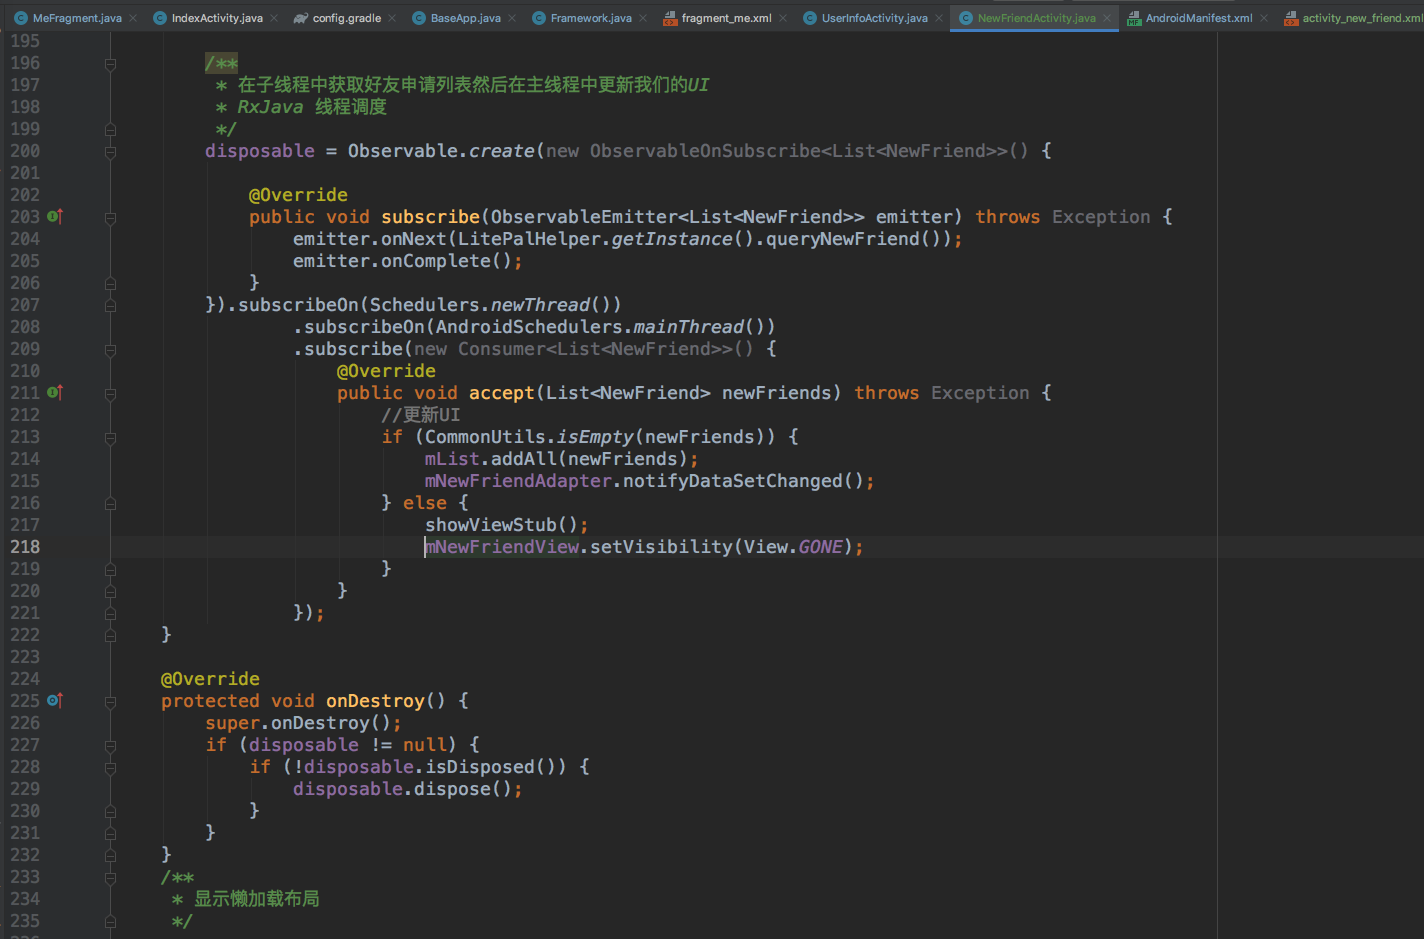Switch to the activity_new_friend.xml tab
Screen dimensions: 1424x939
[x=1353, y=18]
